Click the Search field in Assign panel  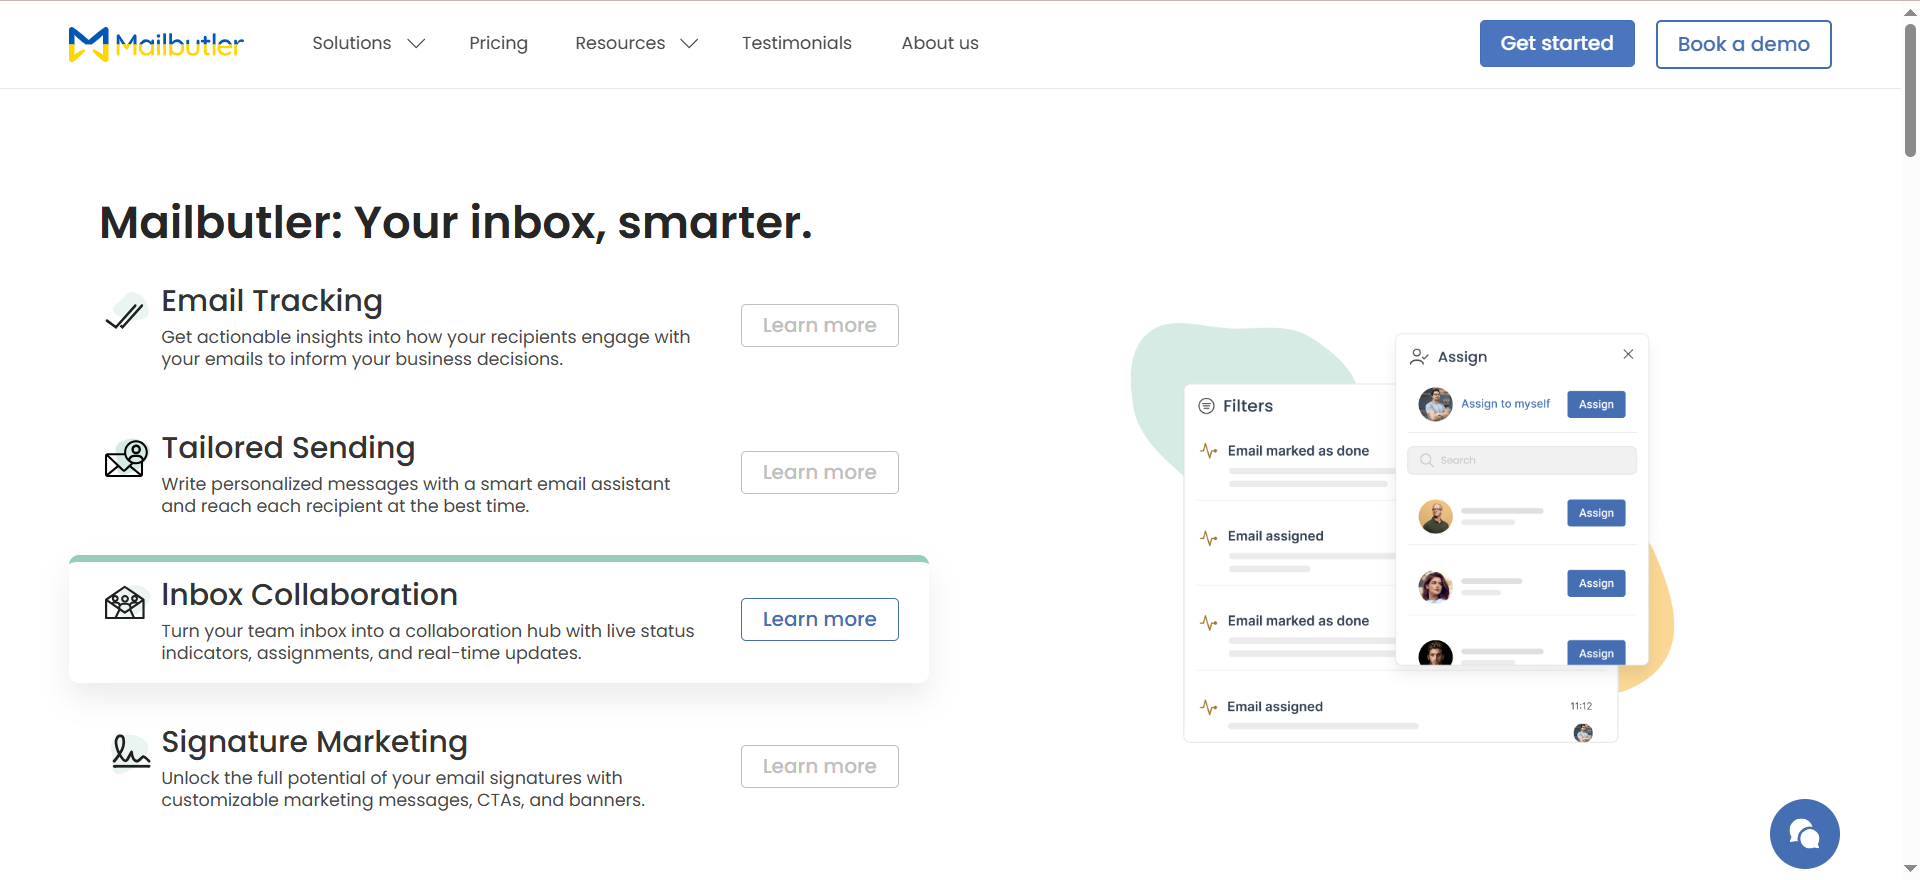[1522, 460]
